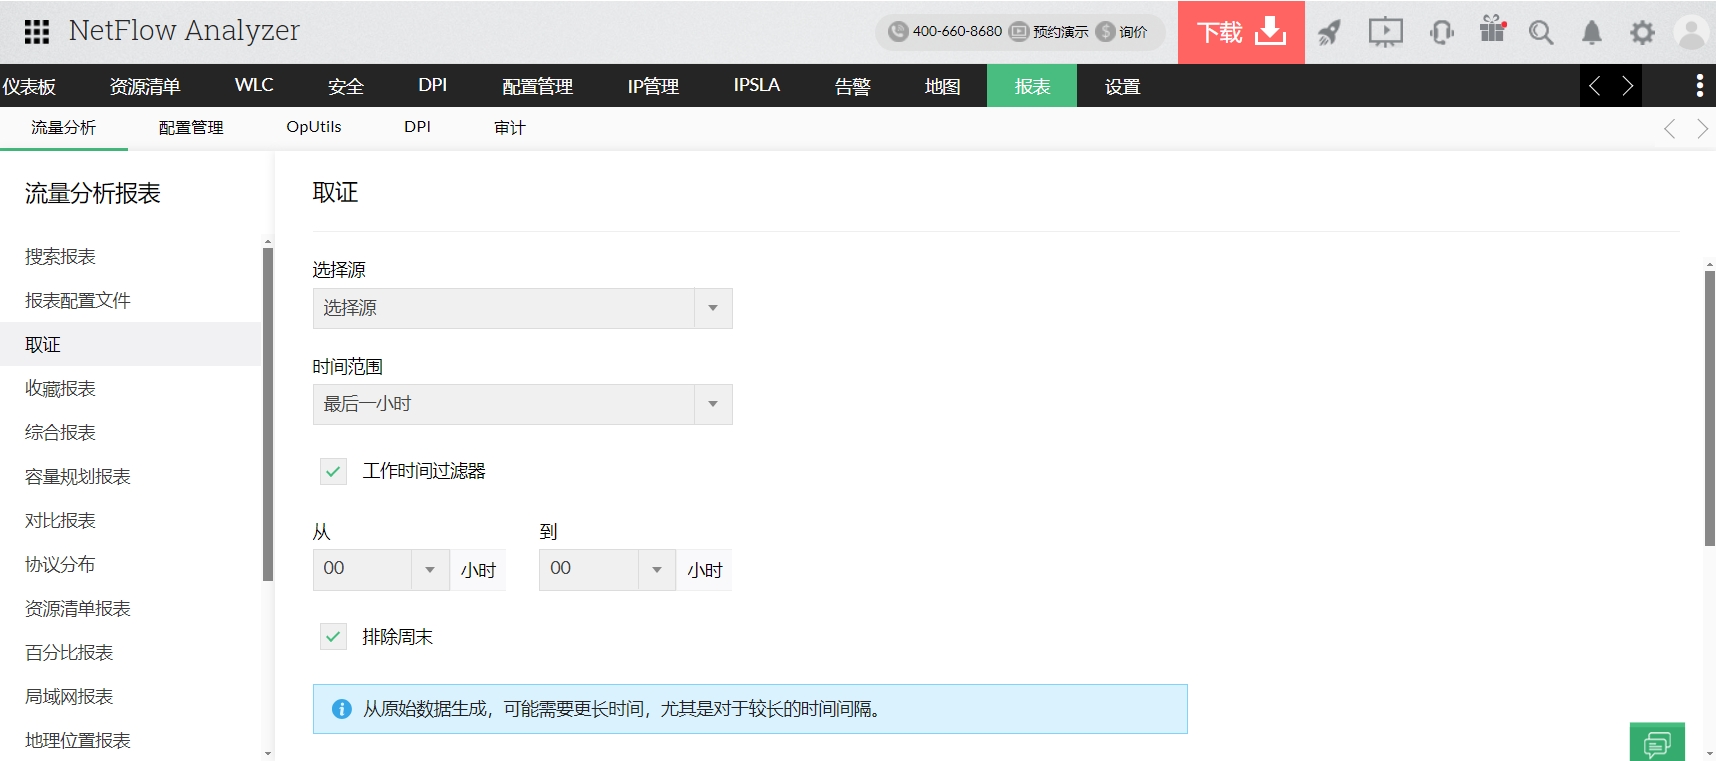Image resolution: width=1716 pixels, height=761 pixels.
Task: Open the user profile avatar
Action: (x=1691, y=32)
